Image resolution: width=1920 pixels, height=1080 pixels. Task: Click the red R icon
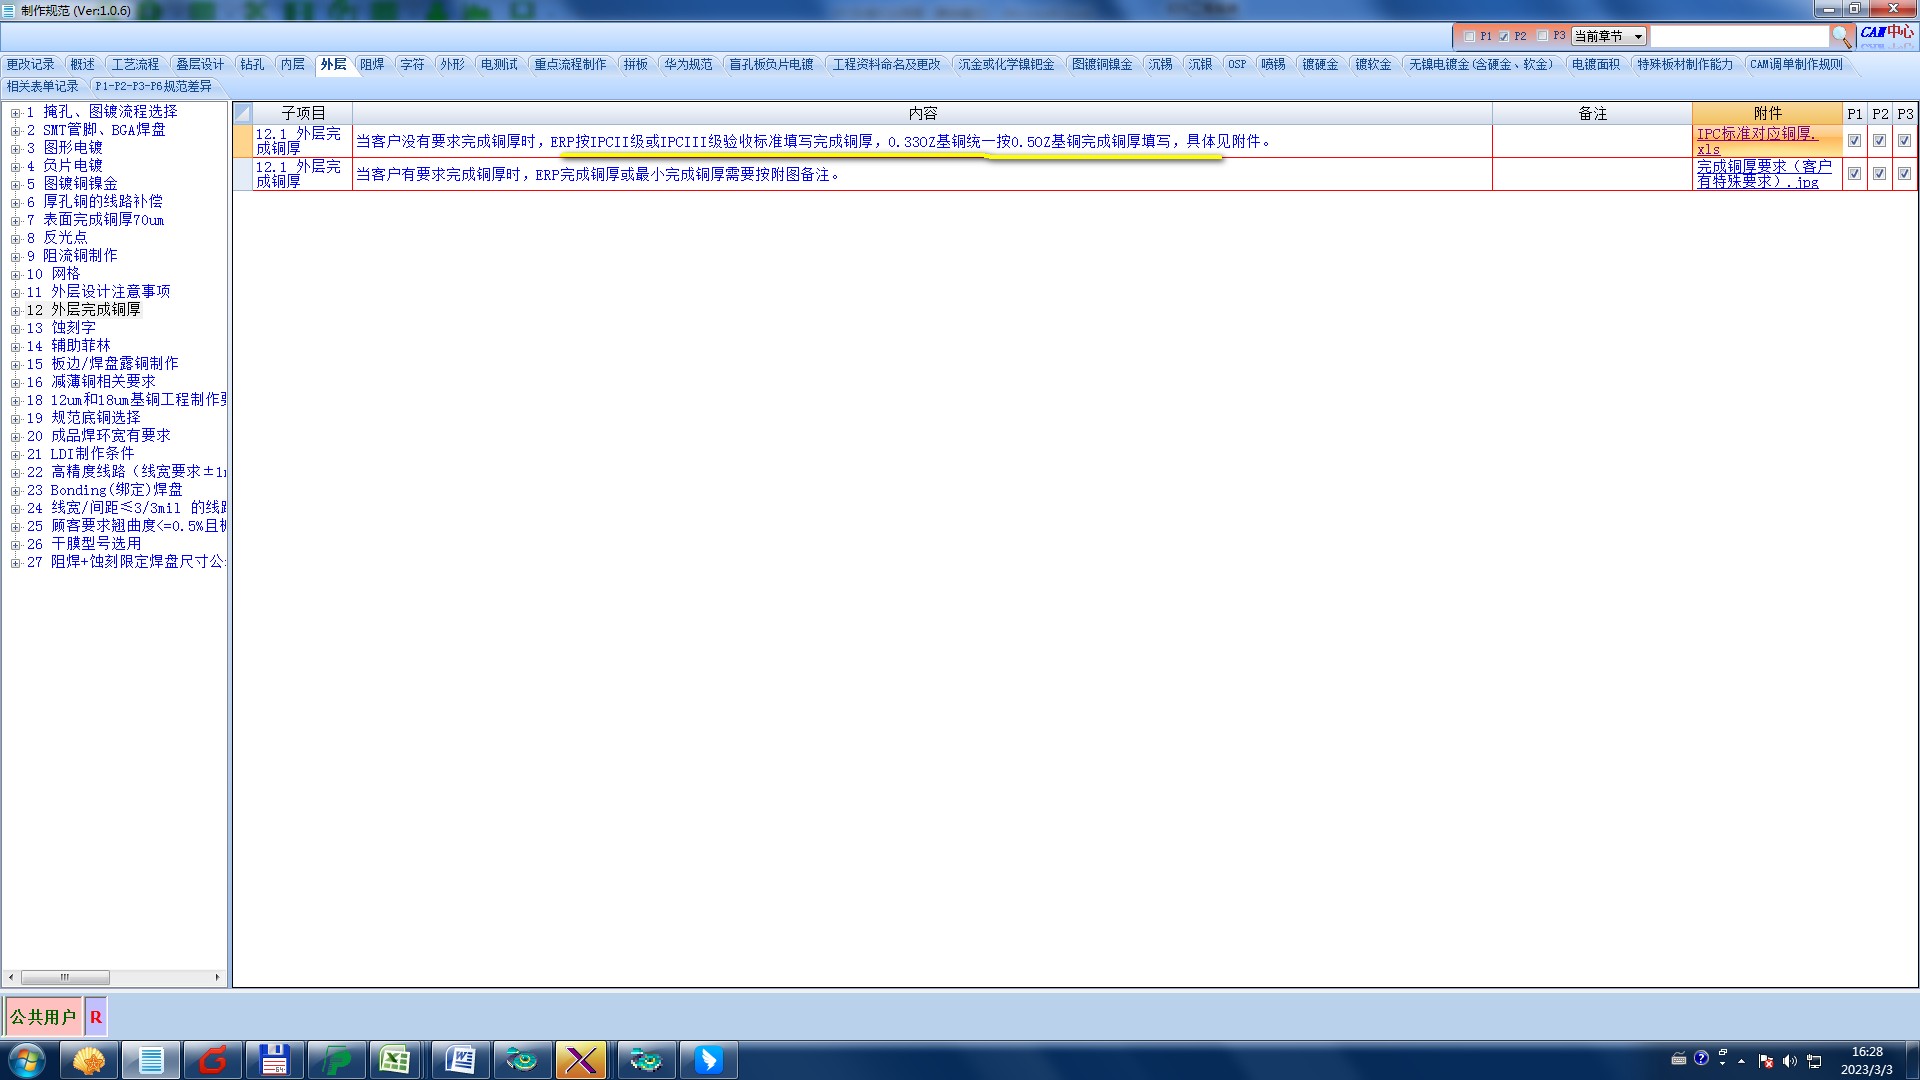point(96,1017)
